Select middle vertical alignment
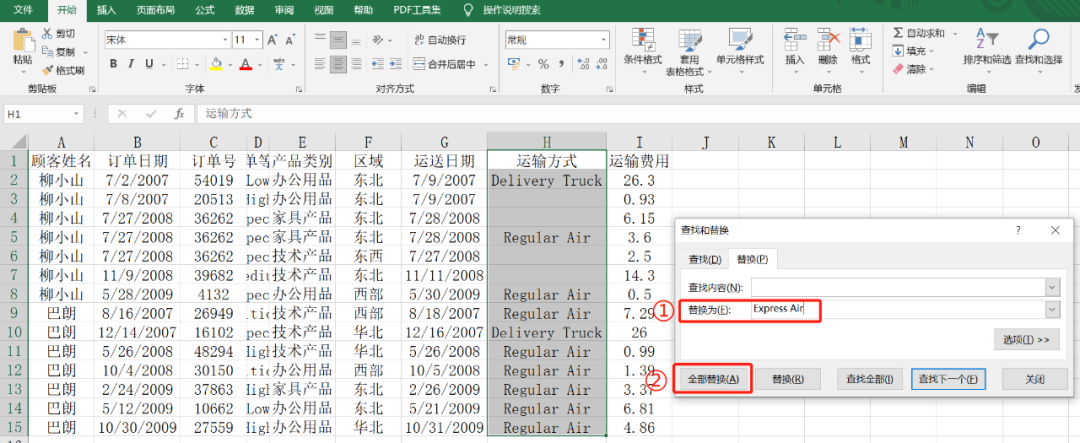1080x443 pixels. (x=338, y=39)
